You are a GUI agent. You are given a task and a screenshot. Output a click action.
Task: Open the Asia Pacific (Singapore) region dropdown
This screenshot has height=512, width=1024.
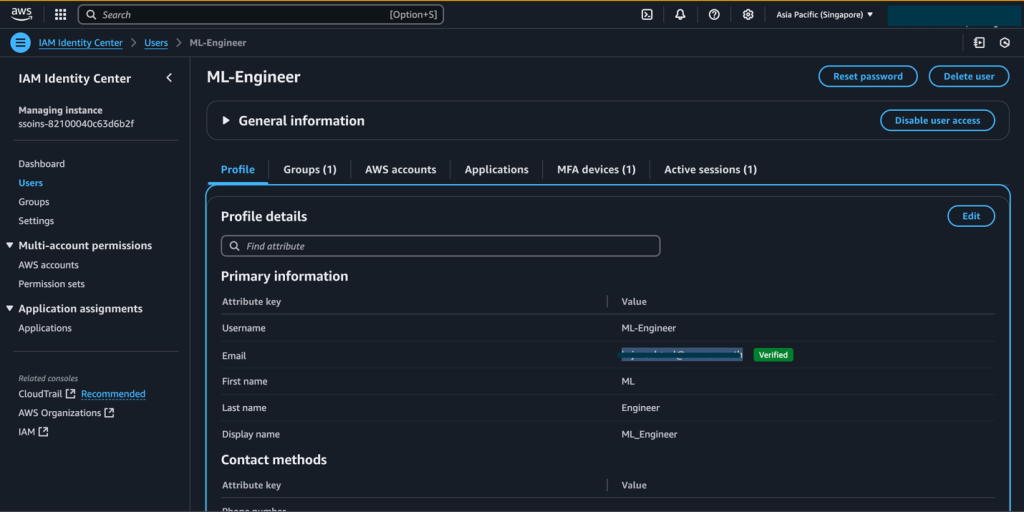pos(824,15)
